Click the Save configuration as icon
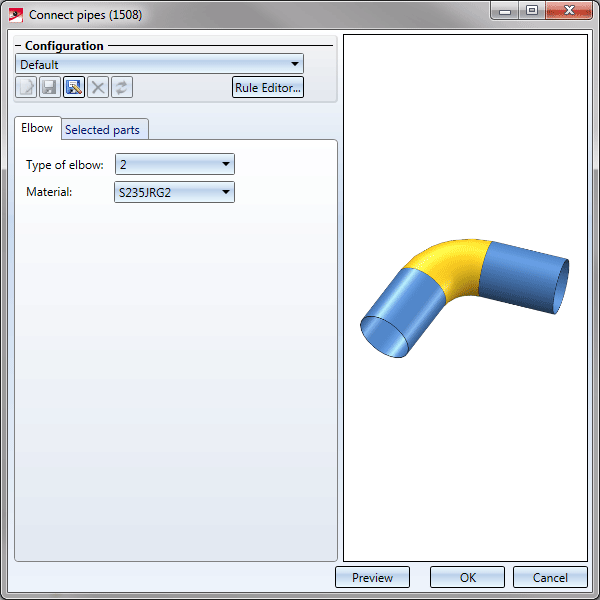Screen dimensions: 600x600 [74, 87]
